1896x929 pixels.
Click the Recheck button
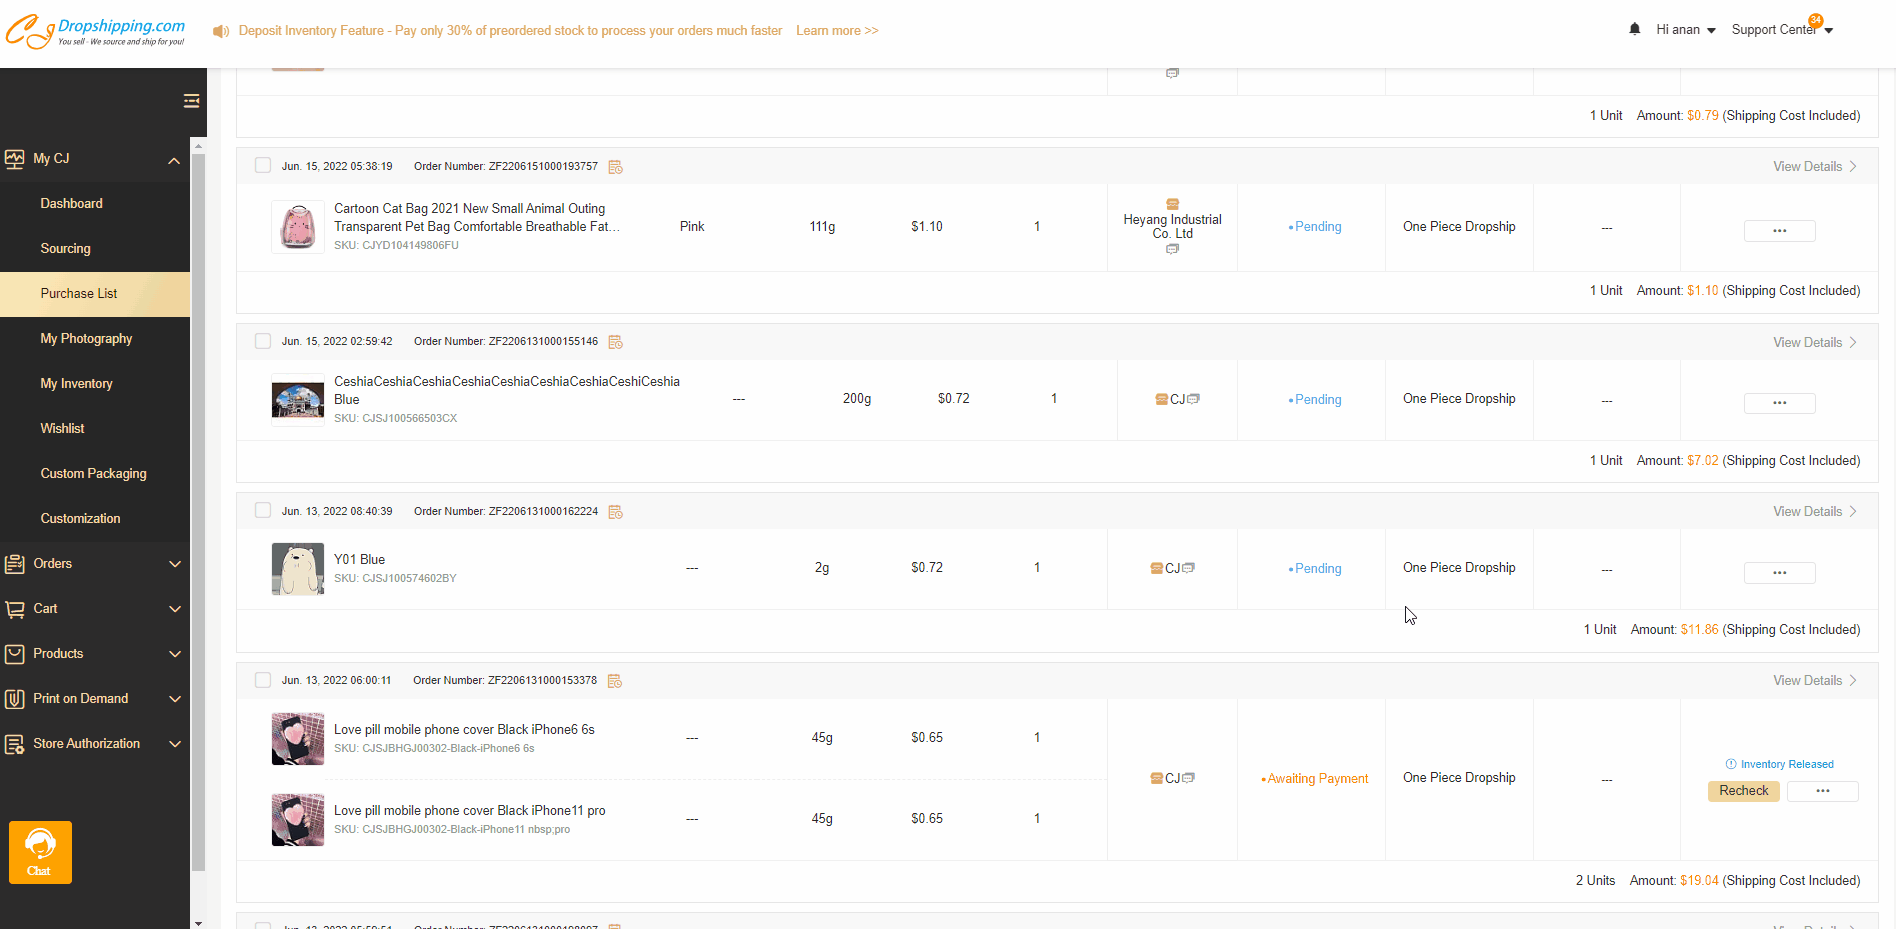(x=1743, y=791)
